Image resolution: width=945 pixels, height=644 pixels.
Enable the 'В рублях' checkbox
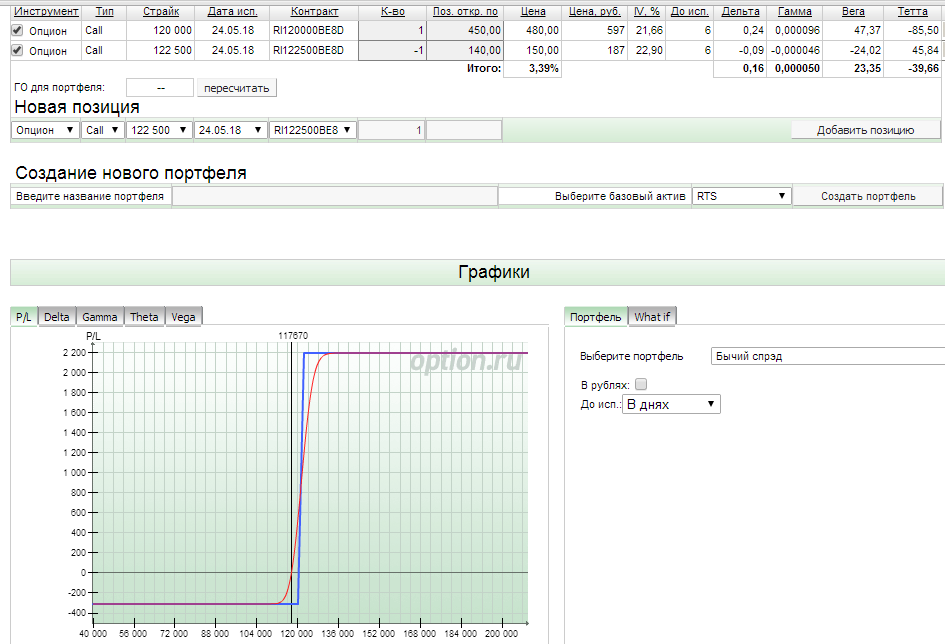[641, 385]
